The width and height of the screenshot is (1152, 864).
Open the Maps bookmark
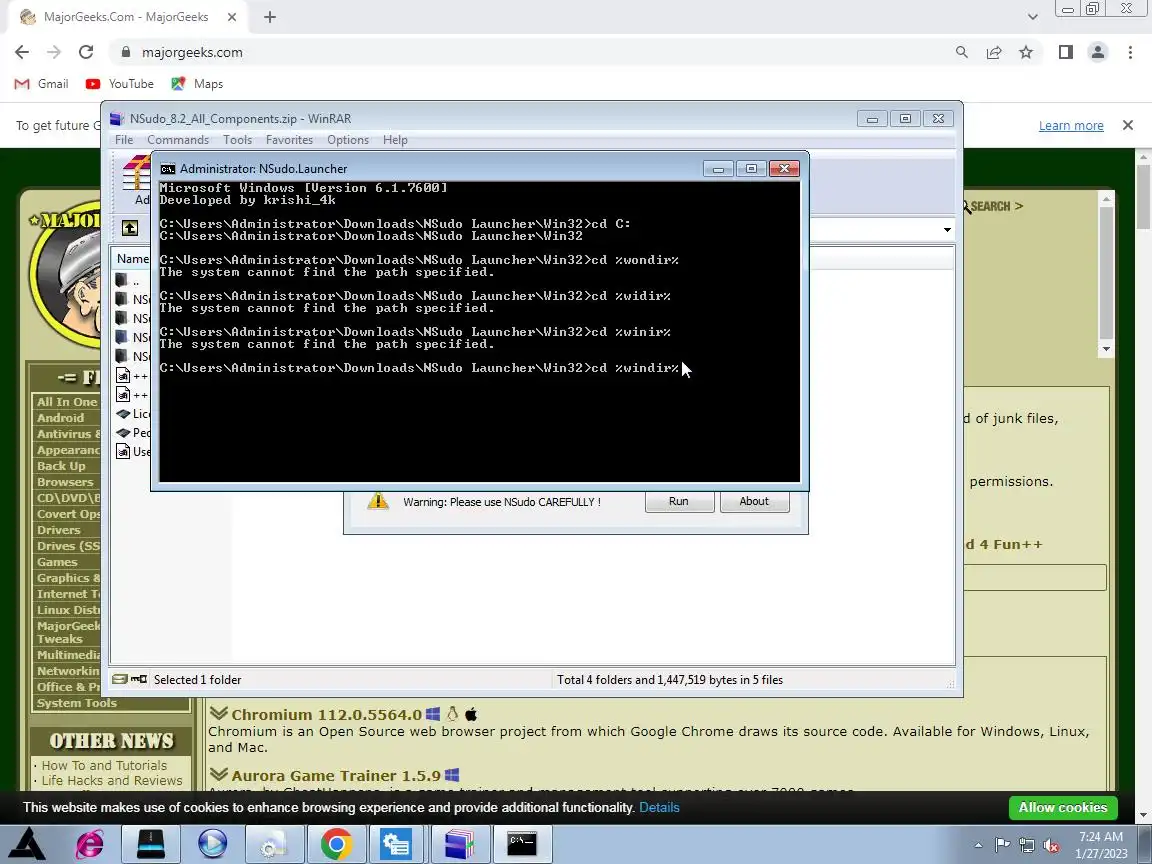(x=197, y=84)
